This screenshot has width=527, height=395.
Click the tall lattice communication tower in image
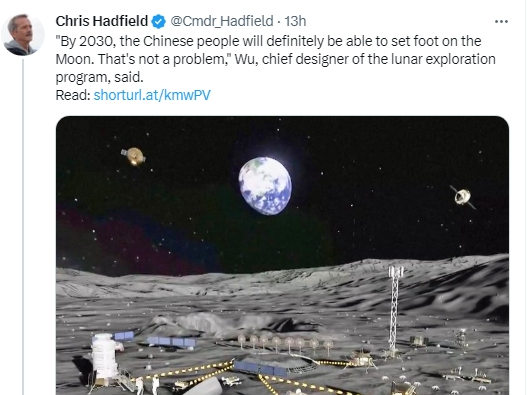point(394,309)
